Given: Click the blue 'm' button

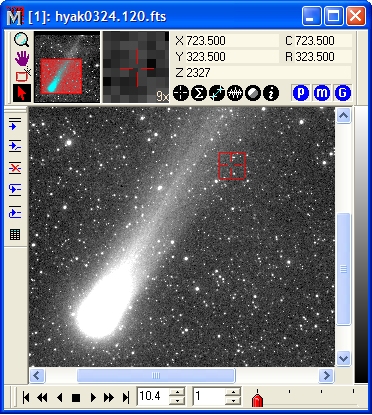Looking at the screenshot, I should tap(322, 93).
